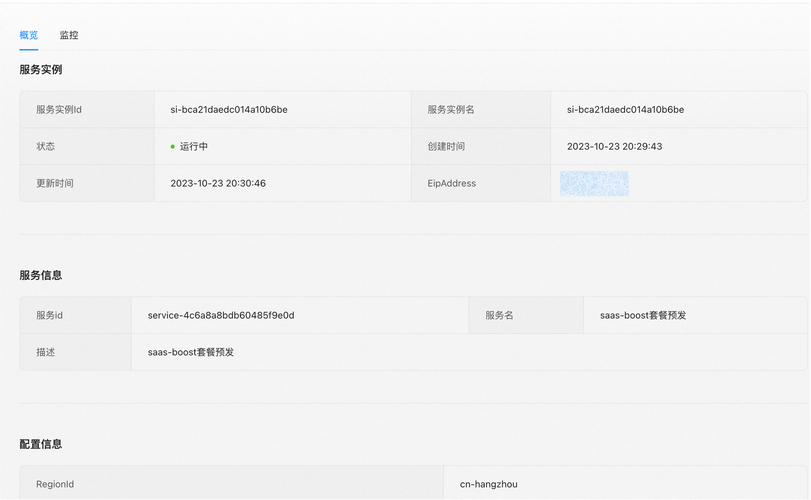Click the blurred EipAddress value
Screen dimensions: 811x500
(x=594, y=183)
